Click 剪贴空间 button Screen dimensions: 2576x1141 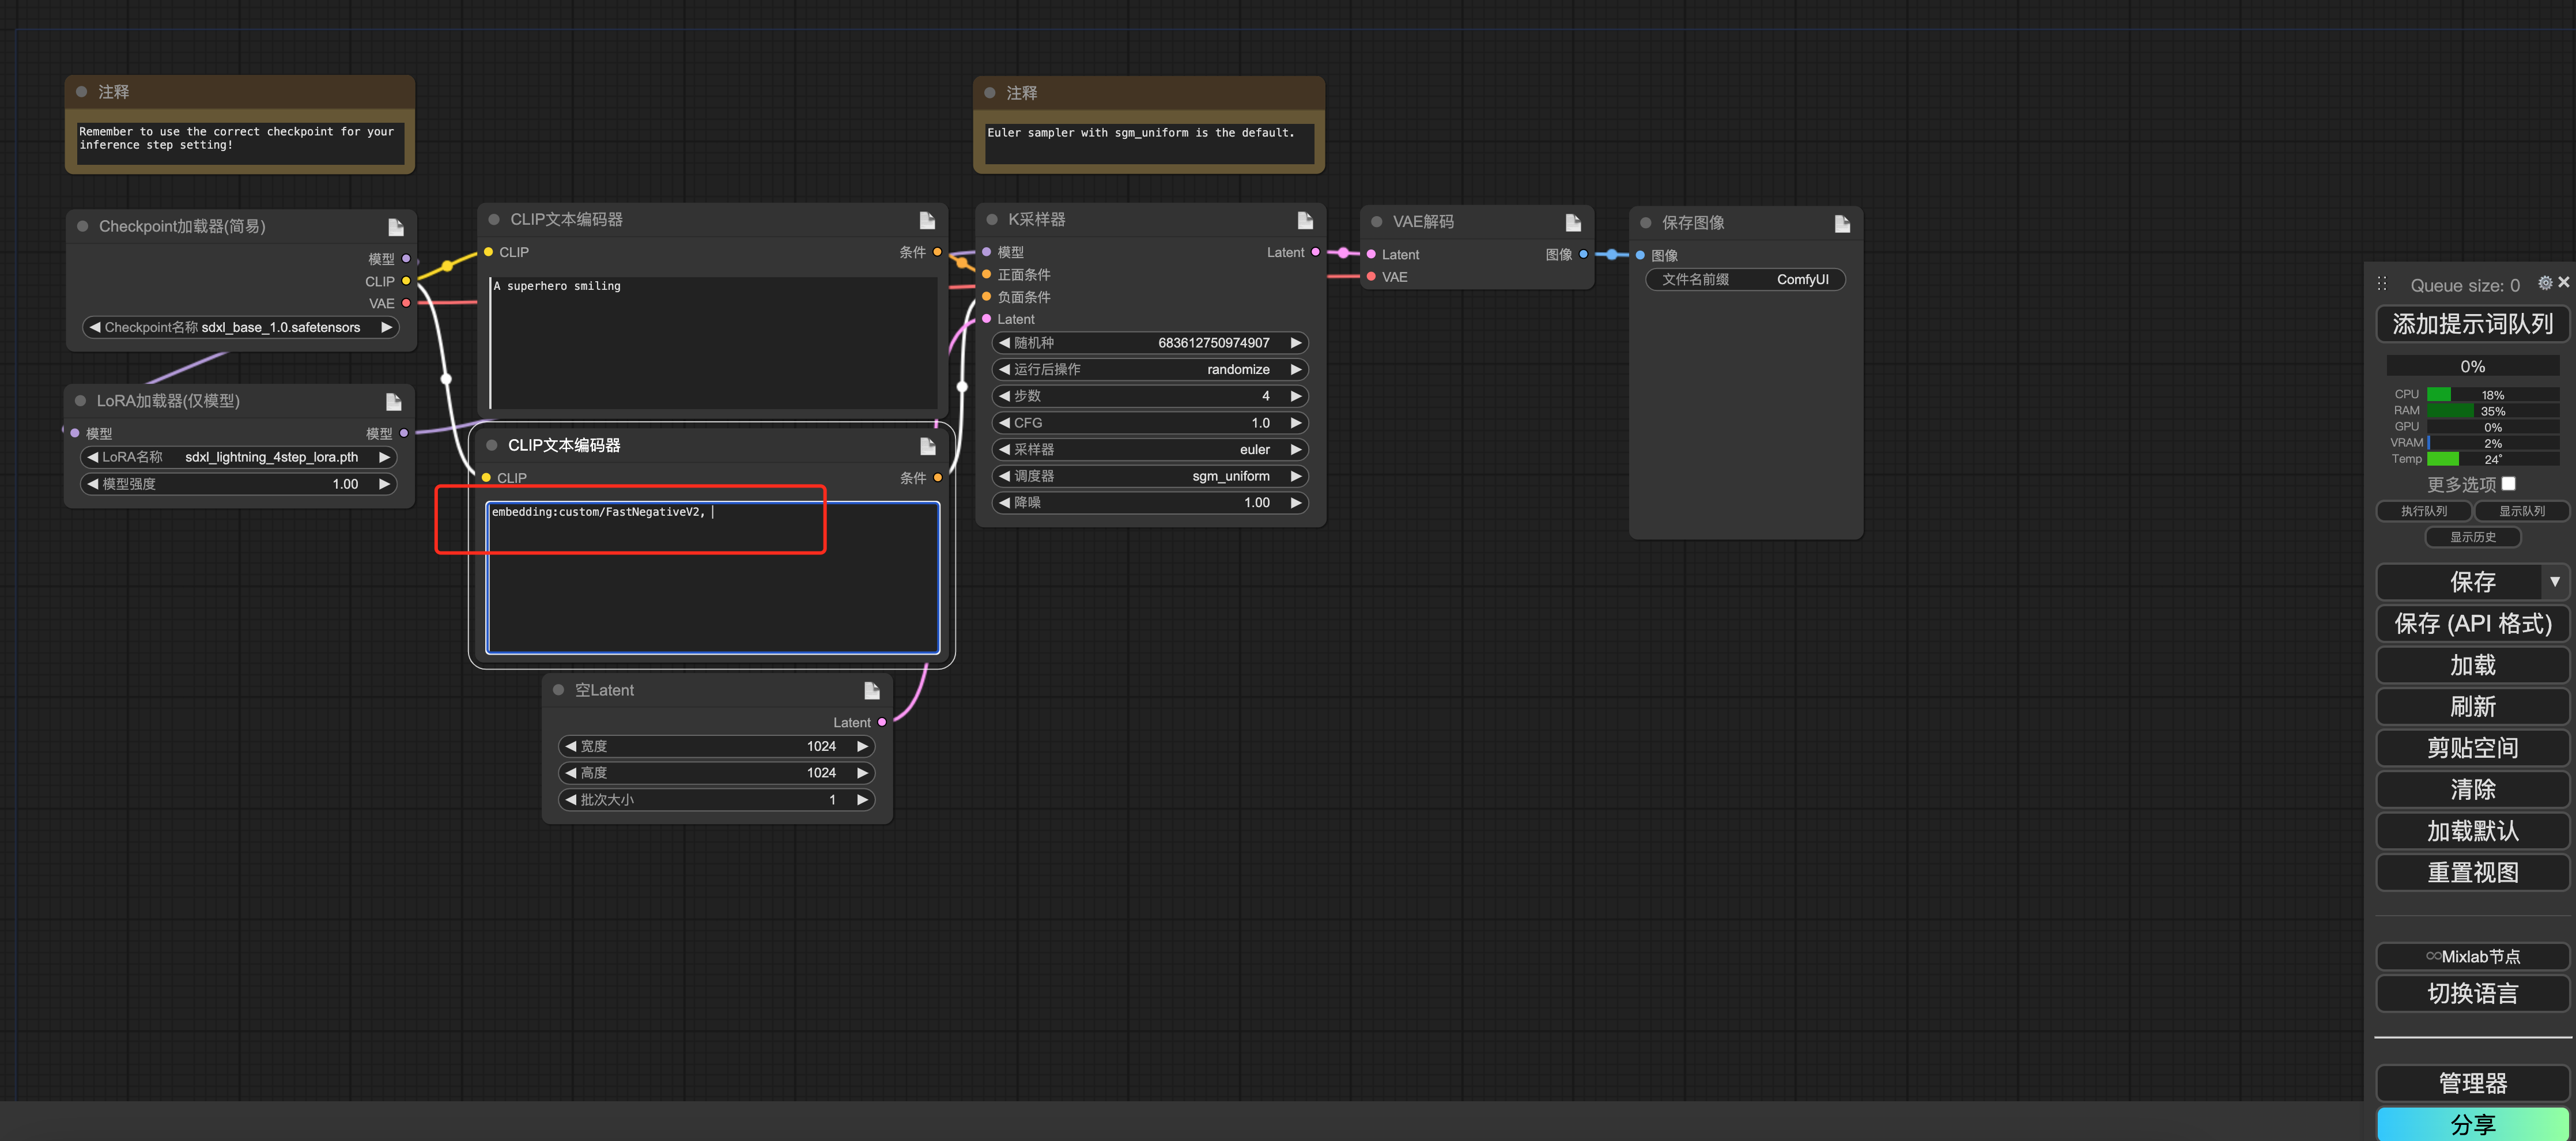(x=2472, y=749)
